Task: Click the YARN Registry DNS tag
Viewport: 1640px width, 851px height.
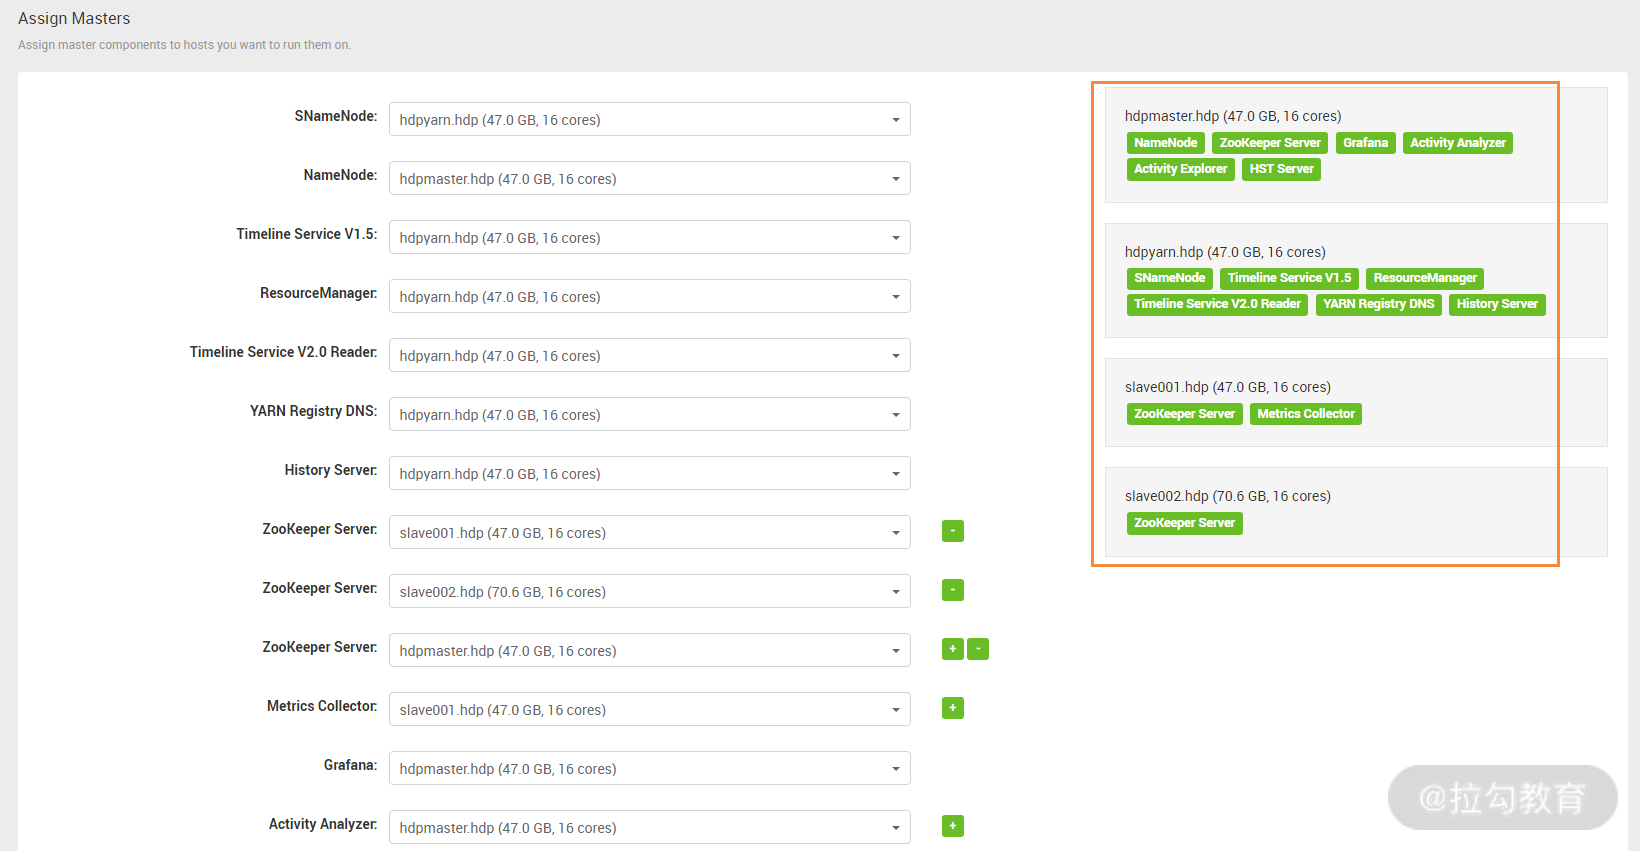Action: click(1378, 304)
